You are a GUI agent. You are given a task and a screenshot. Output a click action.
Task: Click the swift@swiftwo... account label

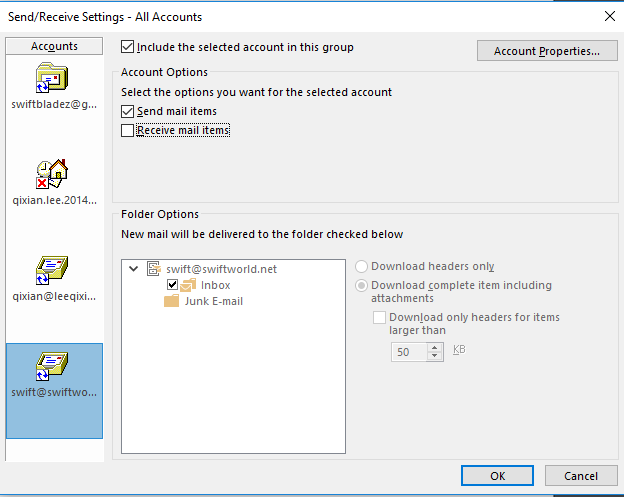tap(54, 392)
